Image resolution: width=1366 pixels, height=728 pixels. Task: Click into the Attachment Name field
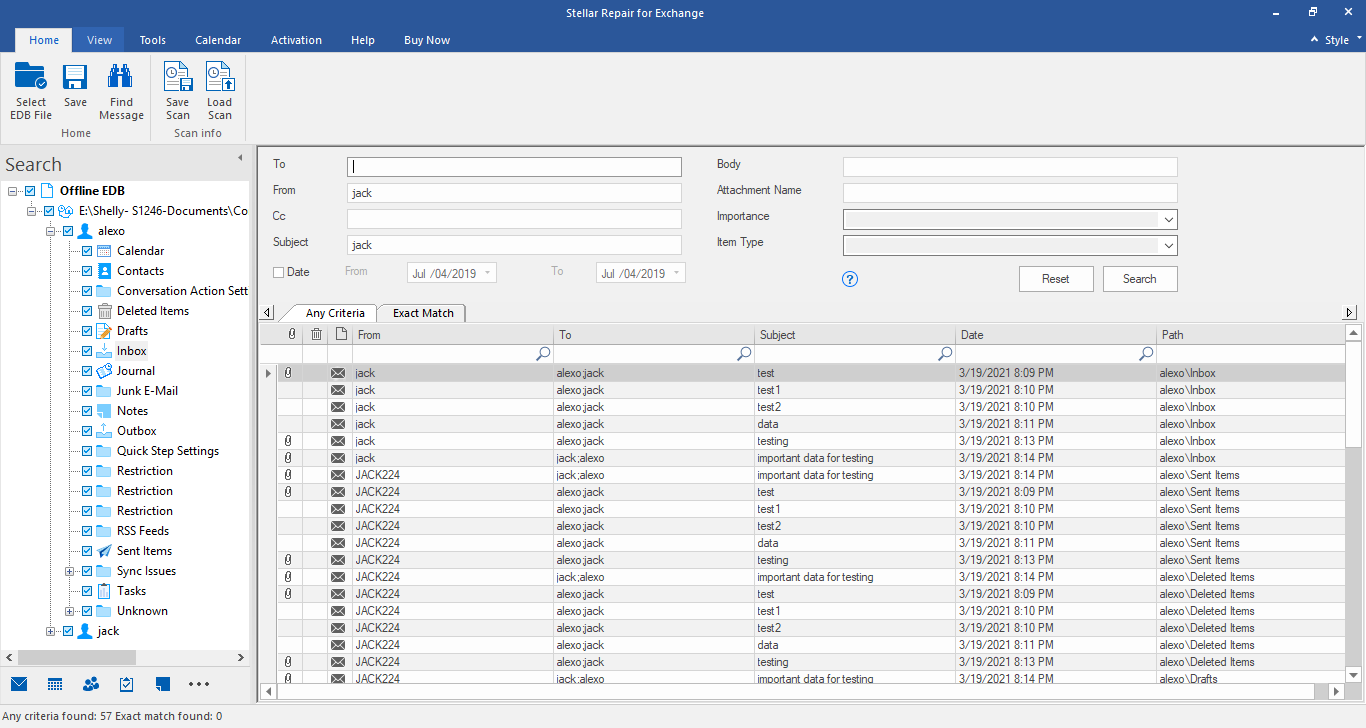coord(1010,193)
